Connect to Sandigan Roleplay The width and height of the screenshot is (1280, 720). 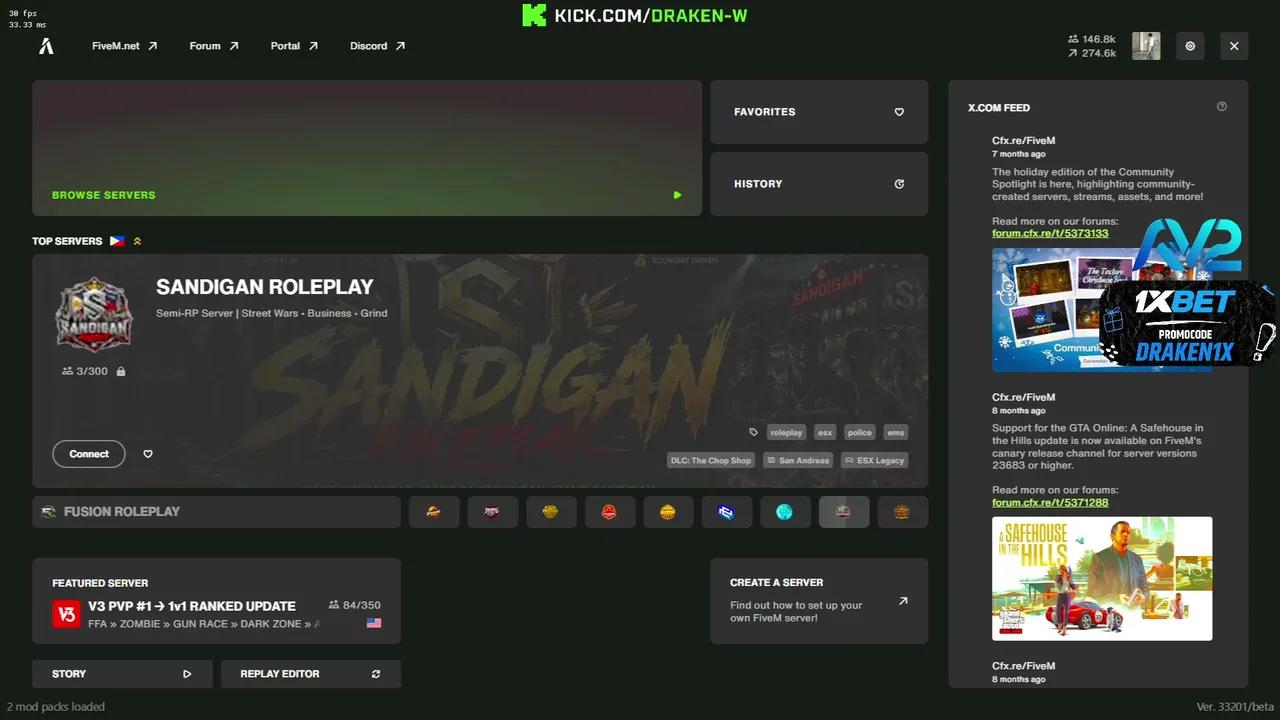click(x=89, y=454)
